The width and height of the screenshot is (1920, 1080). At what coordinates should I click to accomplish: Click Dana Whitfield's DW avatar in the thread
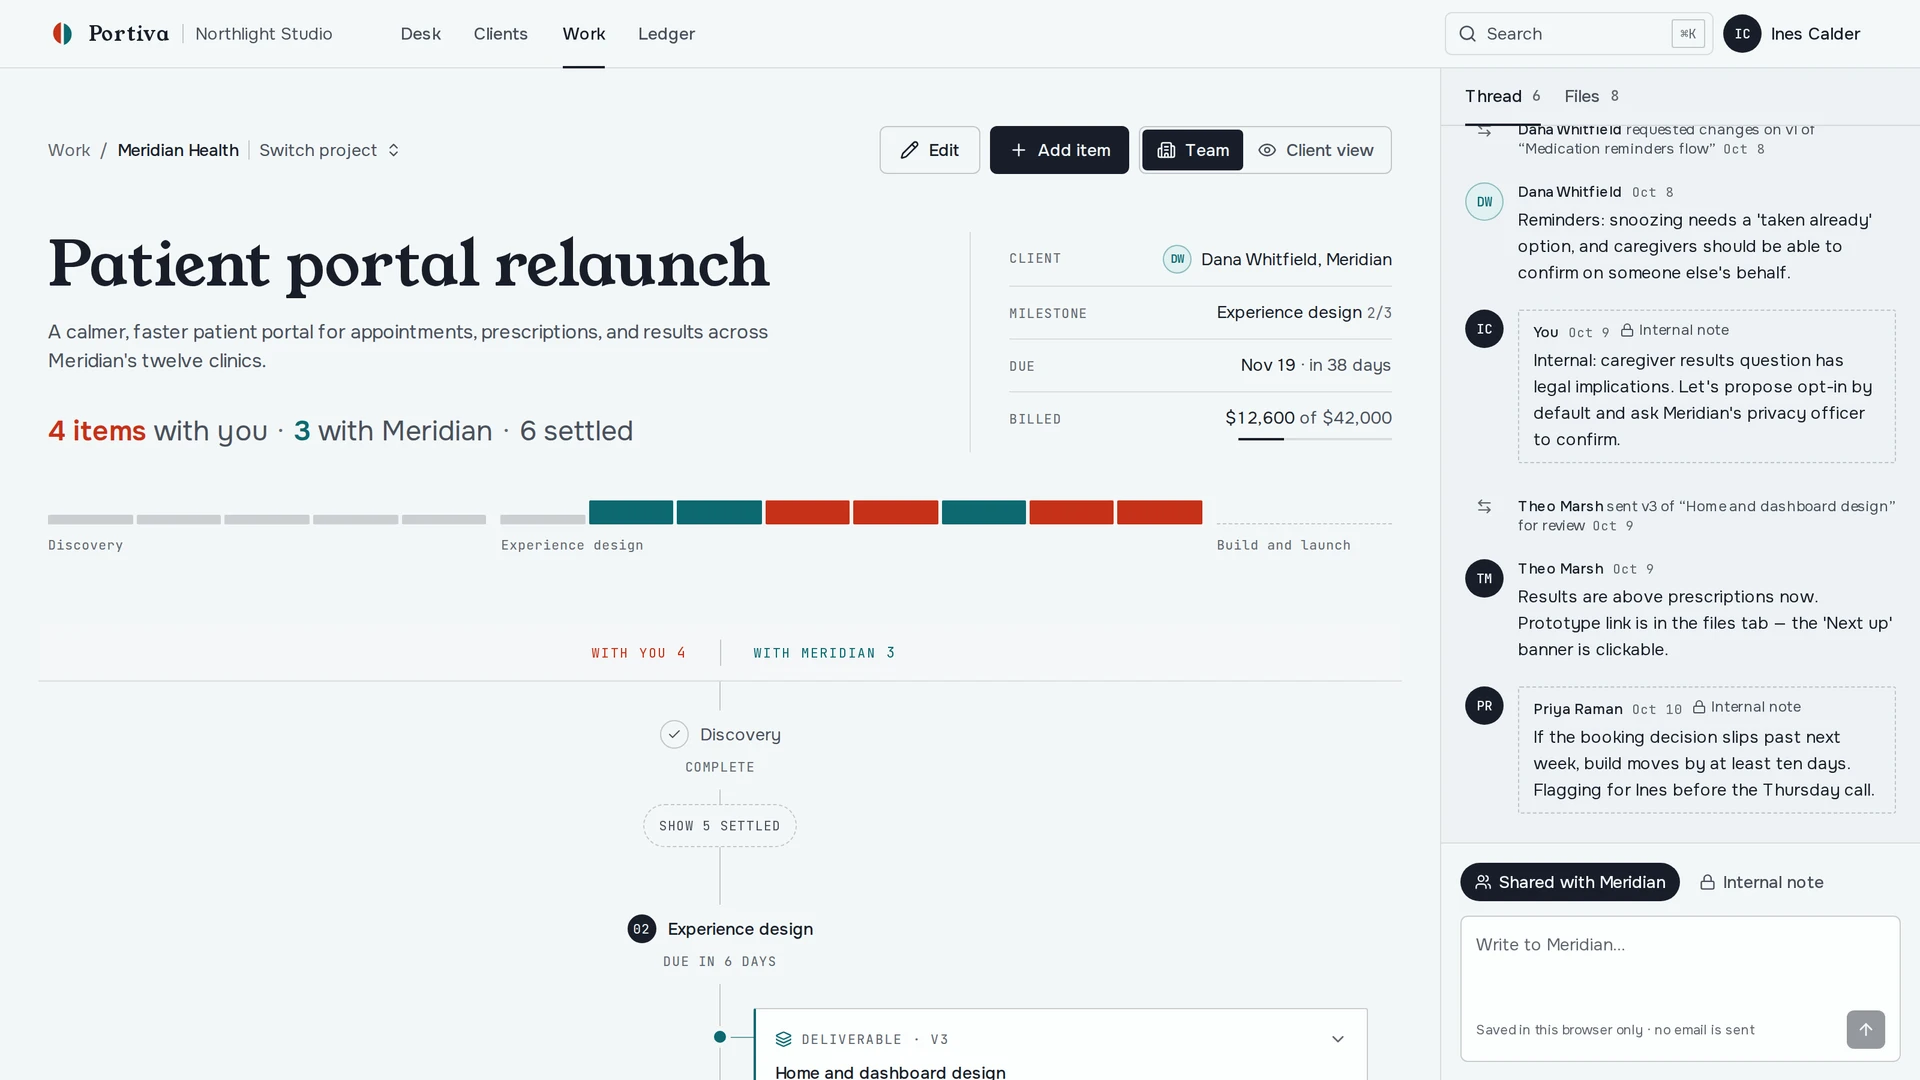[1484, 202]
